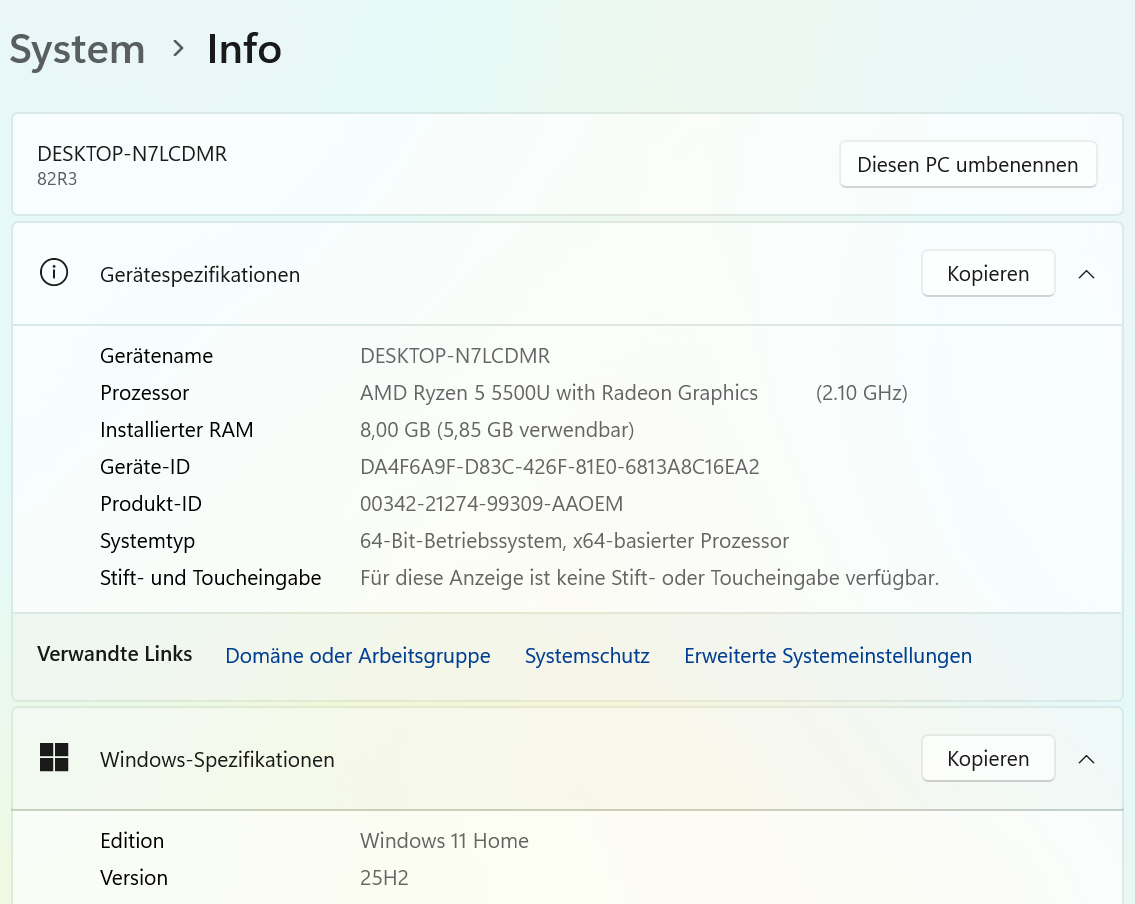
Task: Click the Windows logo beside Windows-Spezifikationen
Action: (x=54, y=757)
